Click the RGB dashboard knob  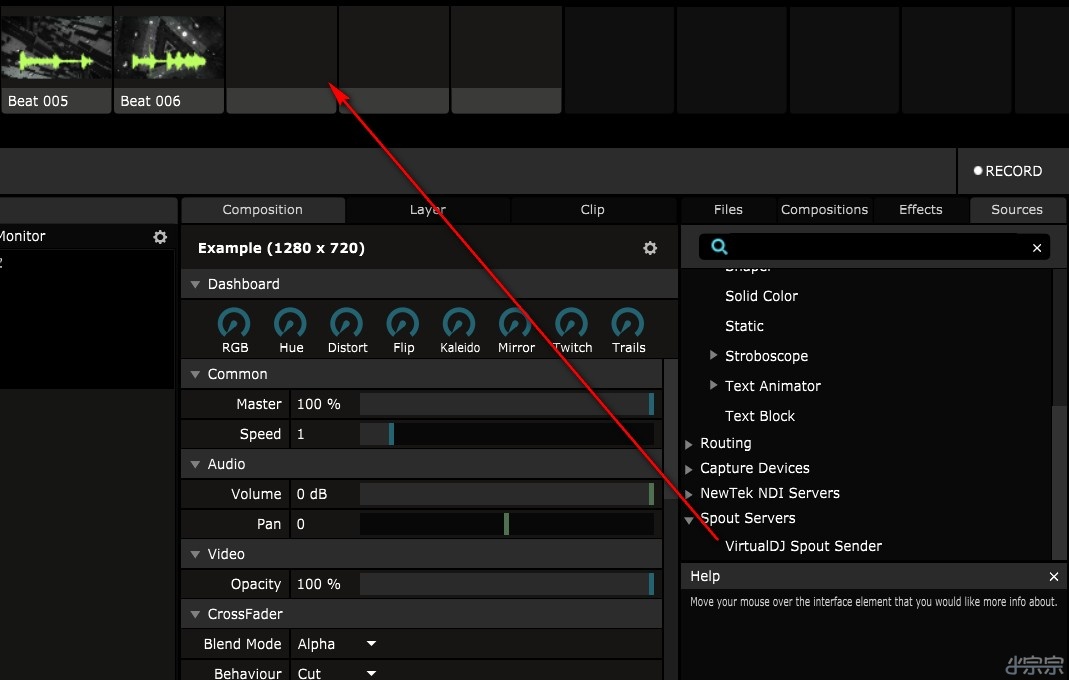click(234, 323)
